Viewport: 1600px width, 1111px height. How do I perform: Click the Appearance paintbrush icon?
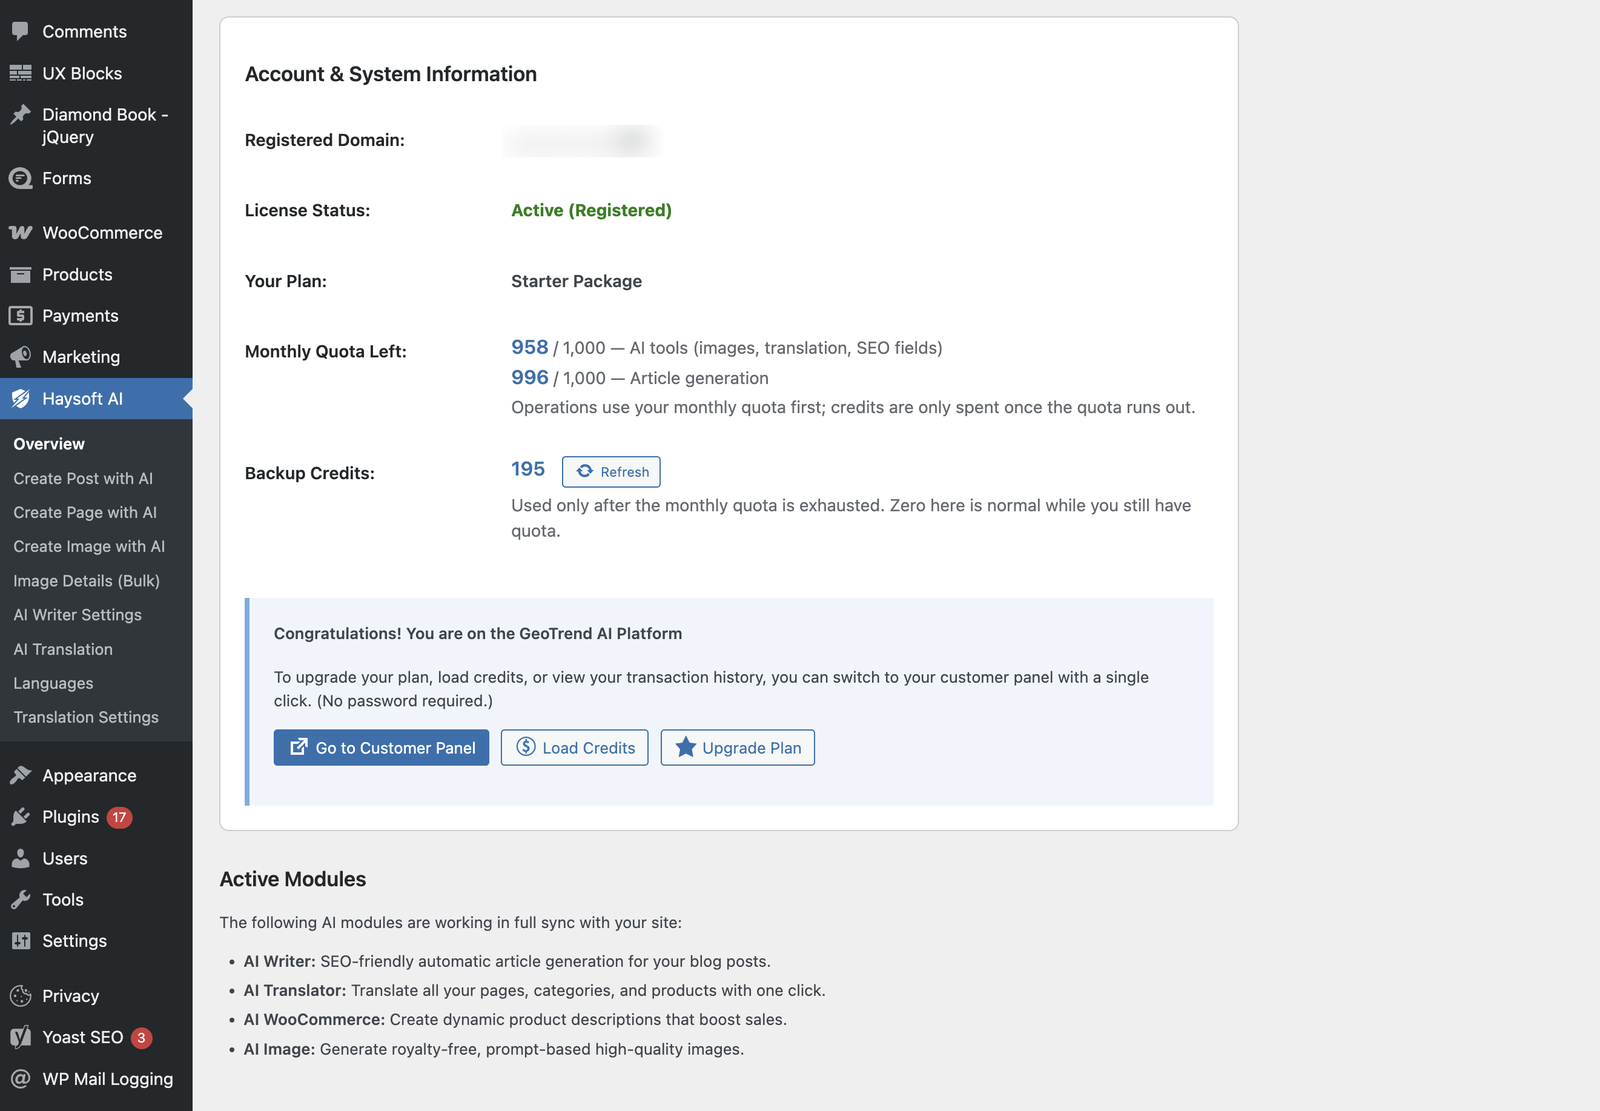click(20, 775)
